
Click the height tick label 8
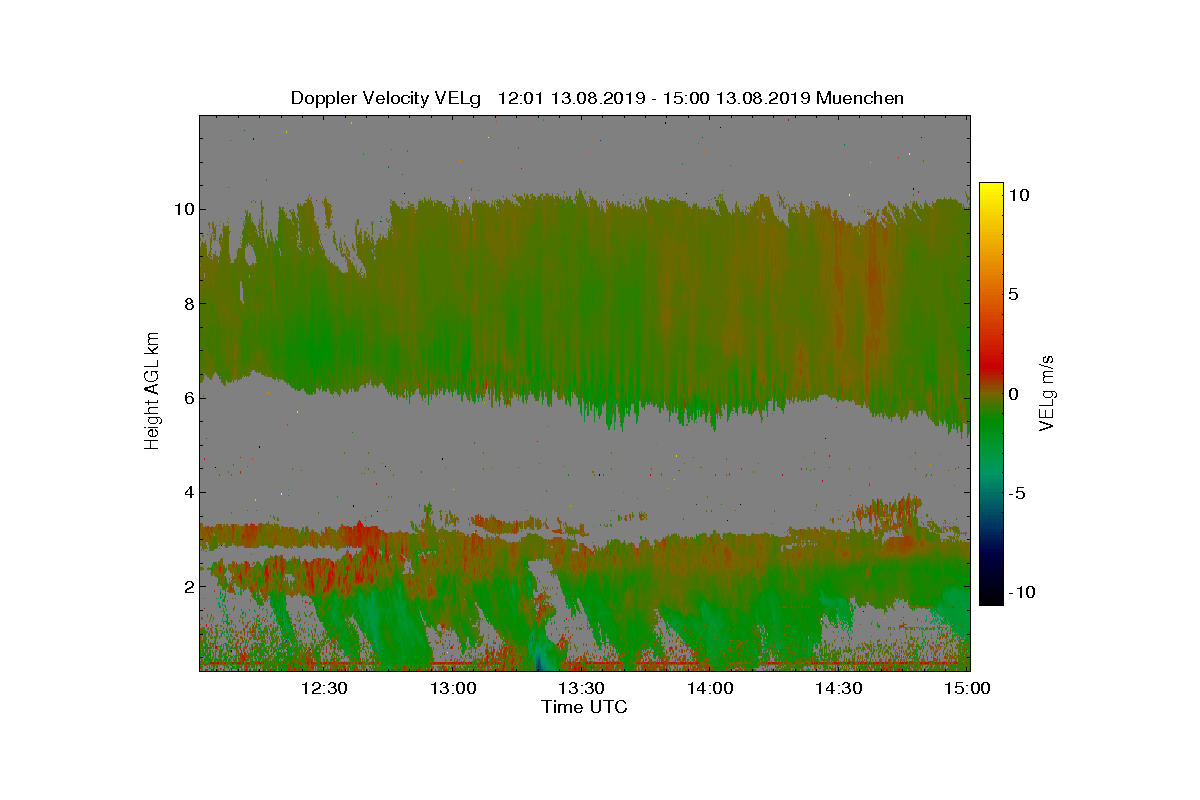click(x=188, y=303)
